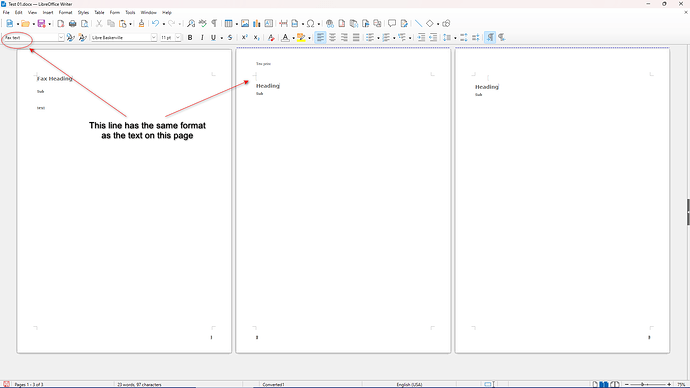
Task: Toggle Bold formatting
Action: point(190,38)
